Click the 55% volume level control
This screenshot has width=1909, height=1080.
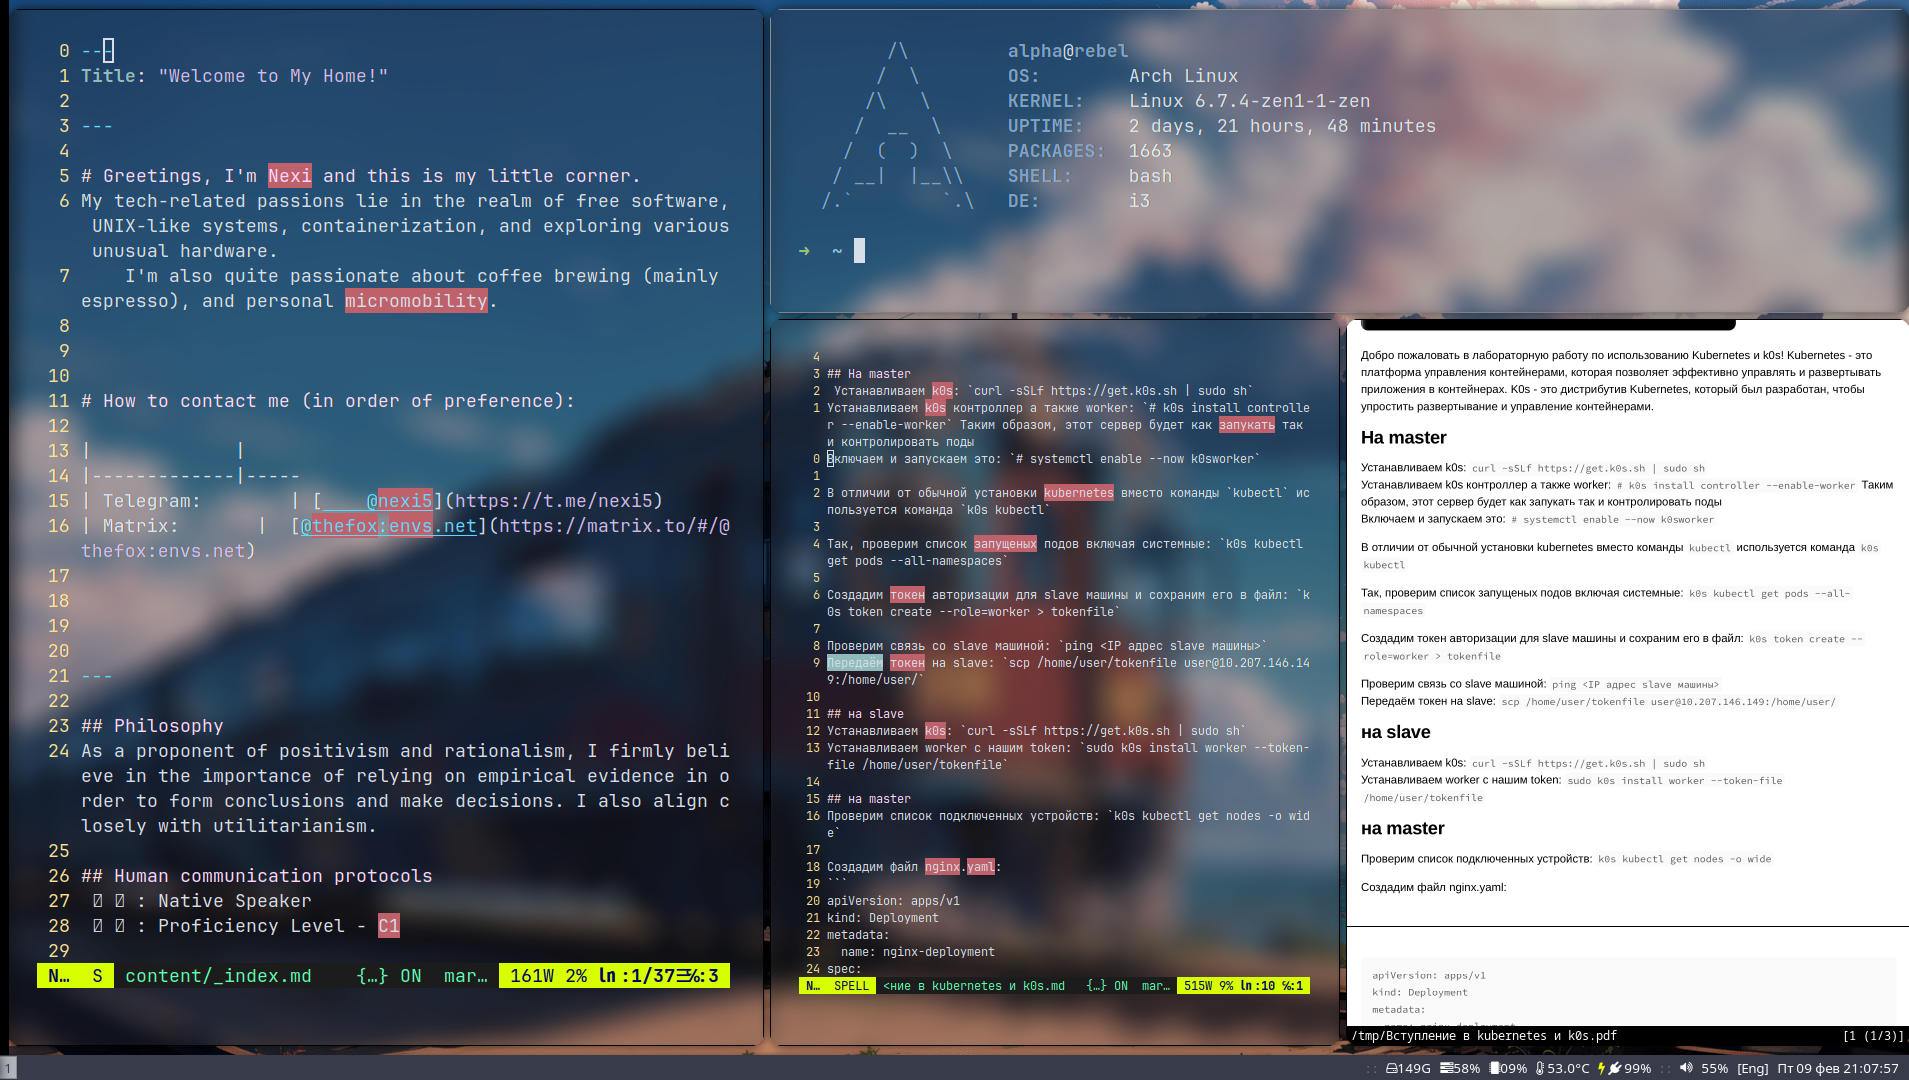[x=1713, y=1069]
